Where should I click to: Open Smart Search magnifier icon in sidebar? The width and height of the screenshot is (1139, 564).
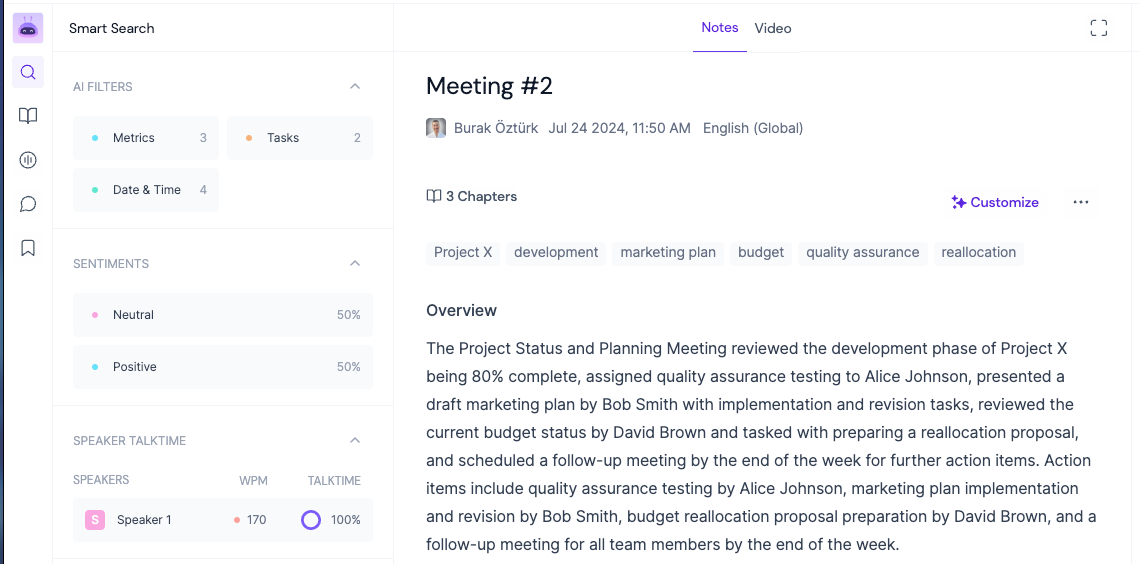(28, 72)
